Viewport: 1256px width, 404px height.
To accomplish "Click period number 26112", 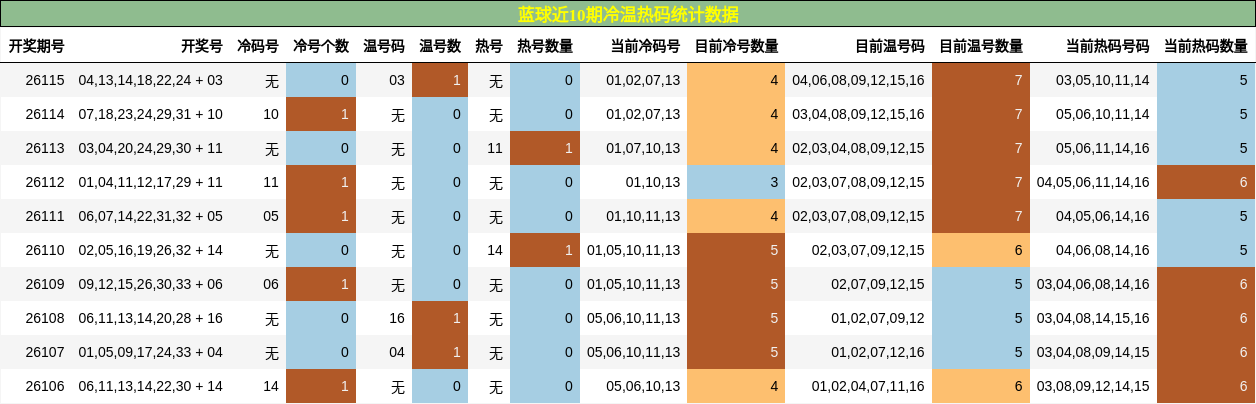I will click(45, 182).
